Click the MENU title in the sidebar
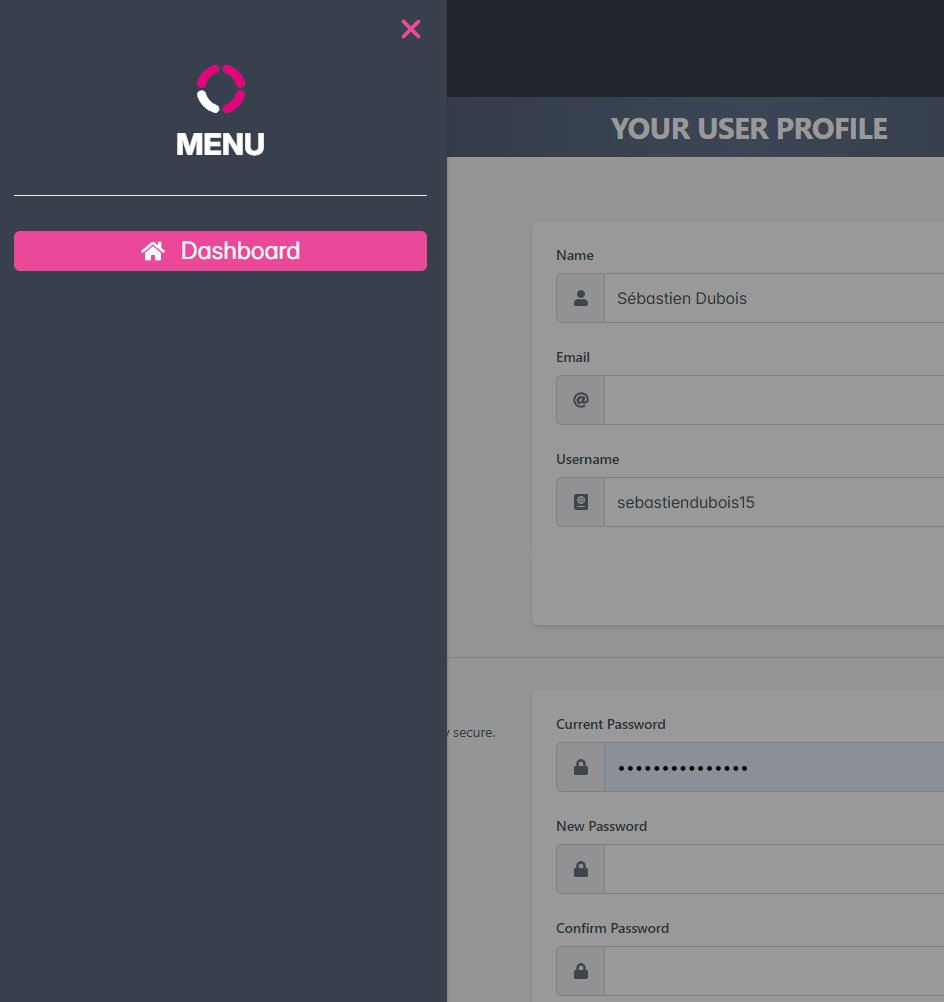This screenshot has width=944, height=1002. pyautogui.click(x=220, y=144)
